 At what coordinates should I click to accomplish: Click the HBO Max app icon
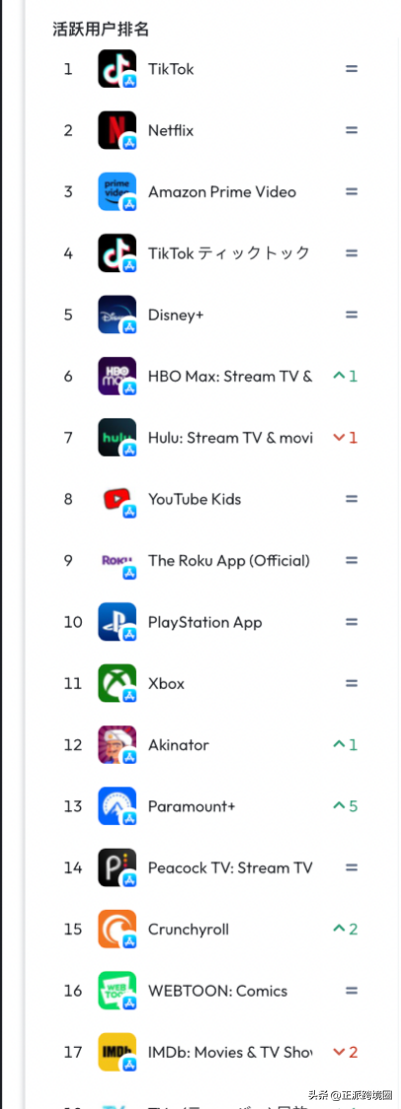(117, 376)
